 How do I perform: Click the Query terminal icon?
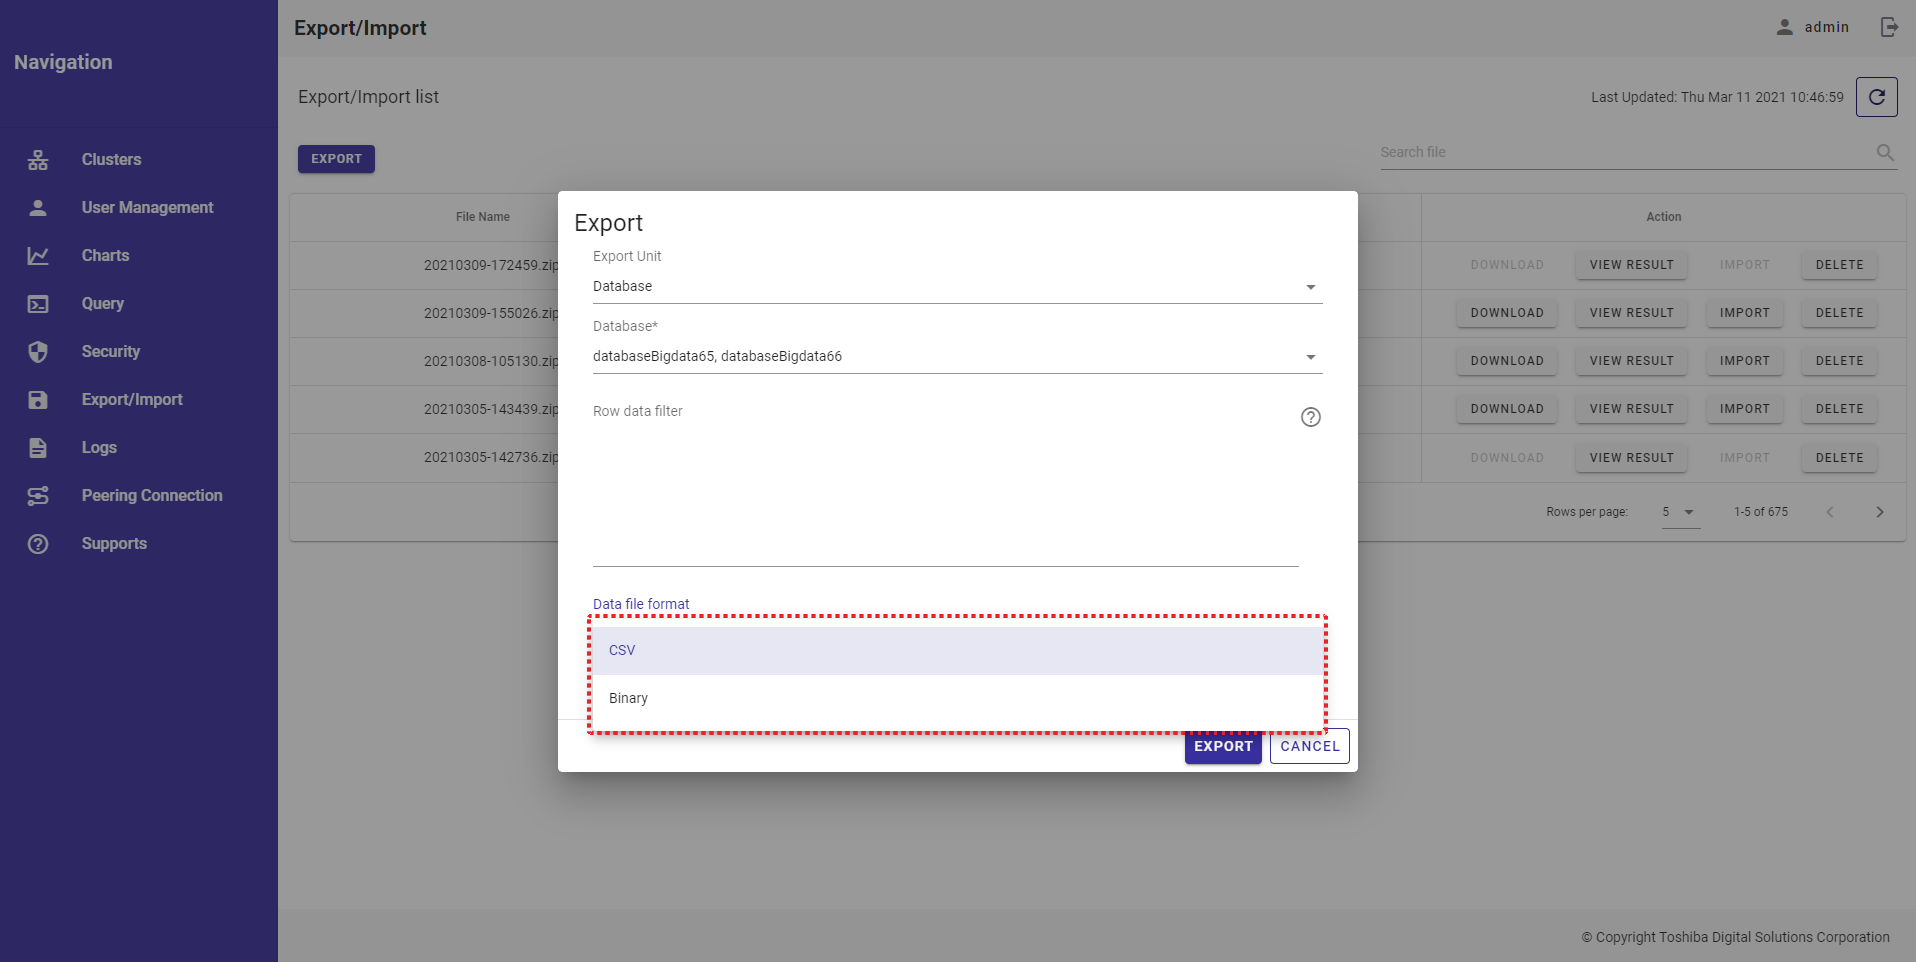tap(38, 304)
